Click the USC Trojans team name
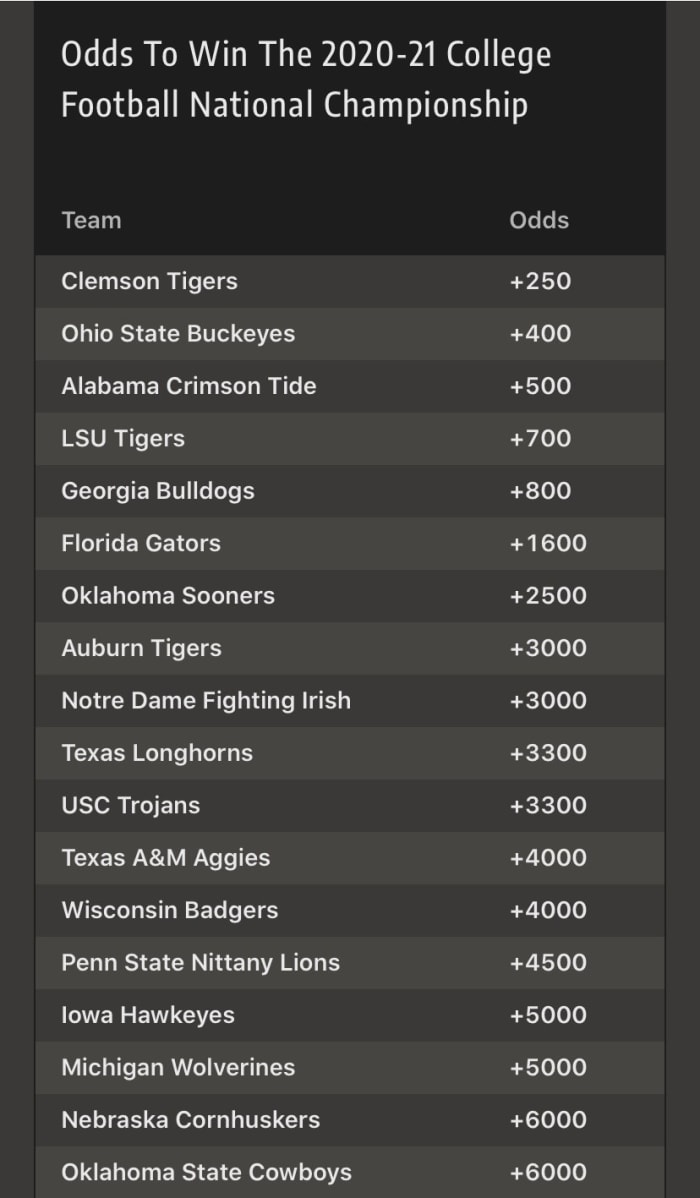This screenshot has height=1198, width=700. click(131, 805)
